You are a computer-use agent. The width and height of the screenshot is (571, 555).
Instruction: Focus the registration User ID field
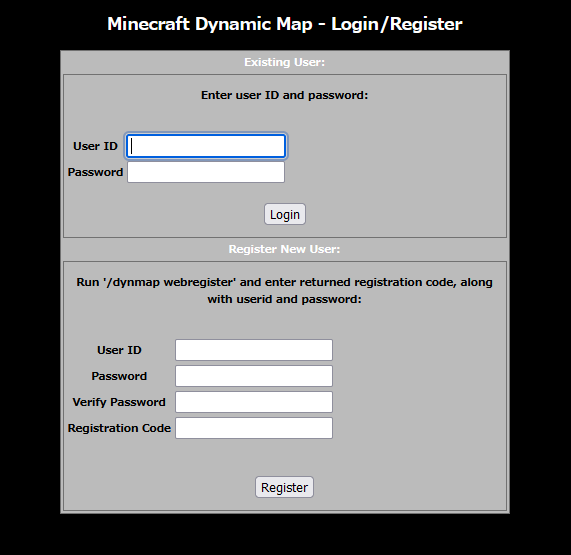(x=254, y=350)
